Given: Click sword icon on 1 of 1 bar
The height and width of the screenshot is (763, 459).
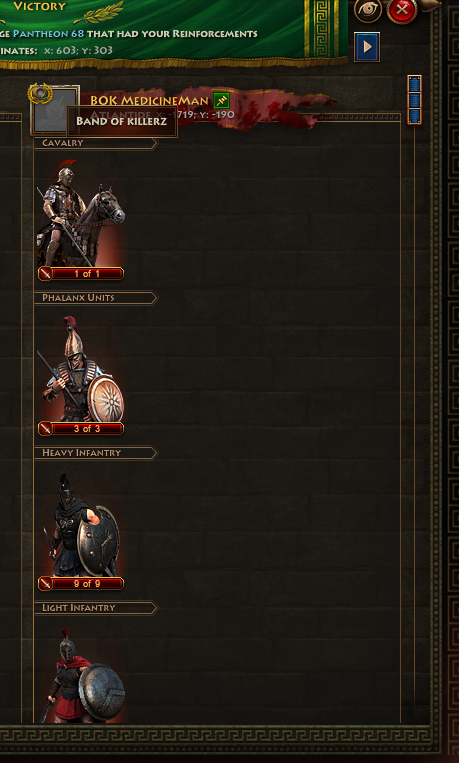Looking at the screenshot, I should 45,273.
